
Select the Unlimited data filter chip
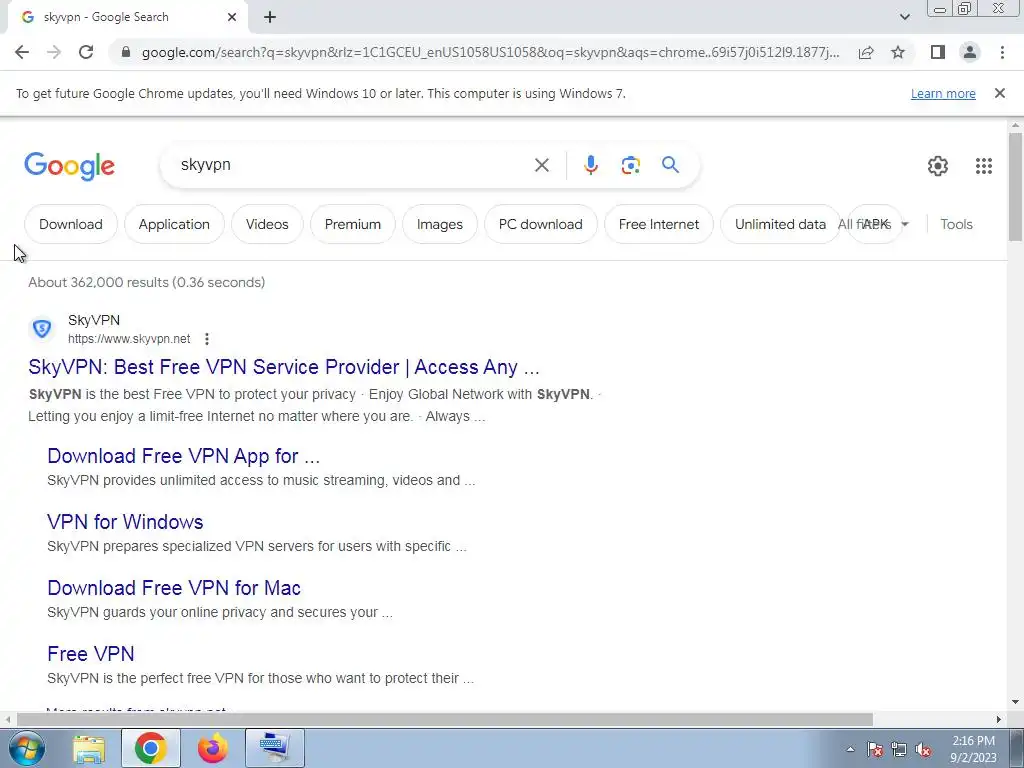click(780, 224)
